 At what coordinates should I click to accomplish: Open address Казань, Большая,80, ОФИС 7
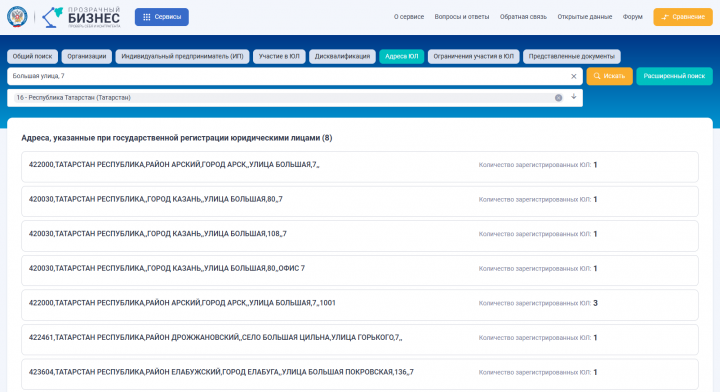click(x=360, y=270)
